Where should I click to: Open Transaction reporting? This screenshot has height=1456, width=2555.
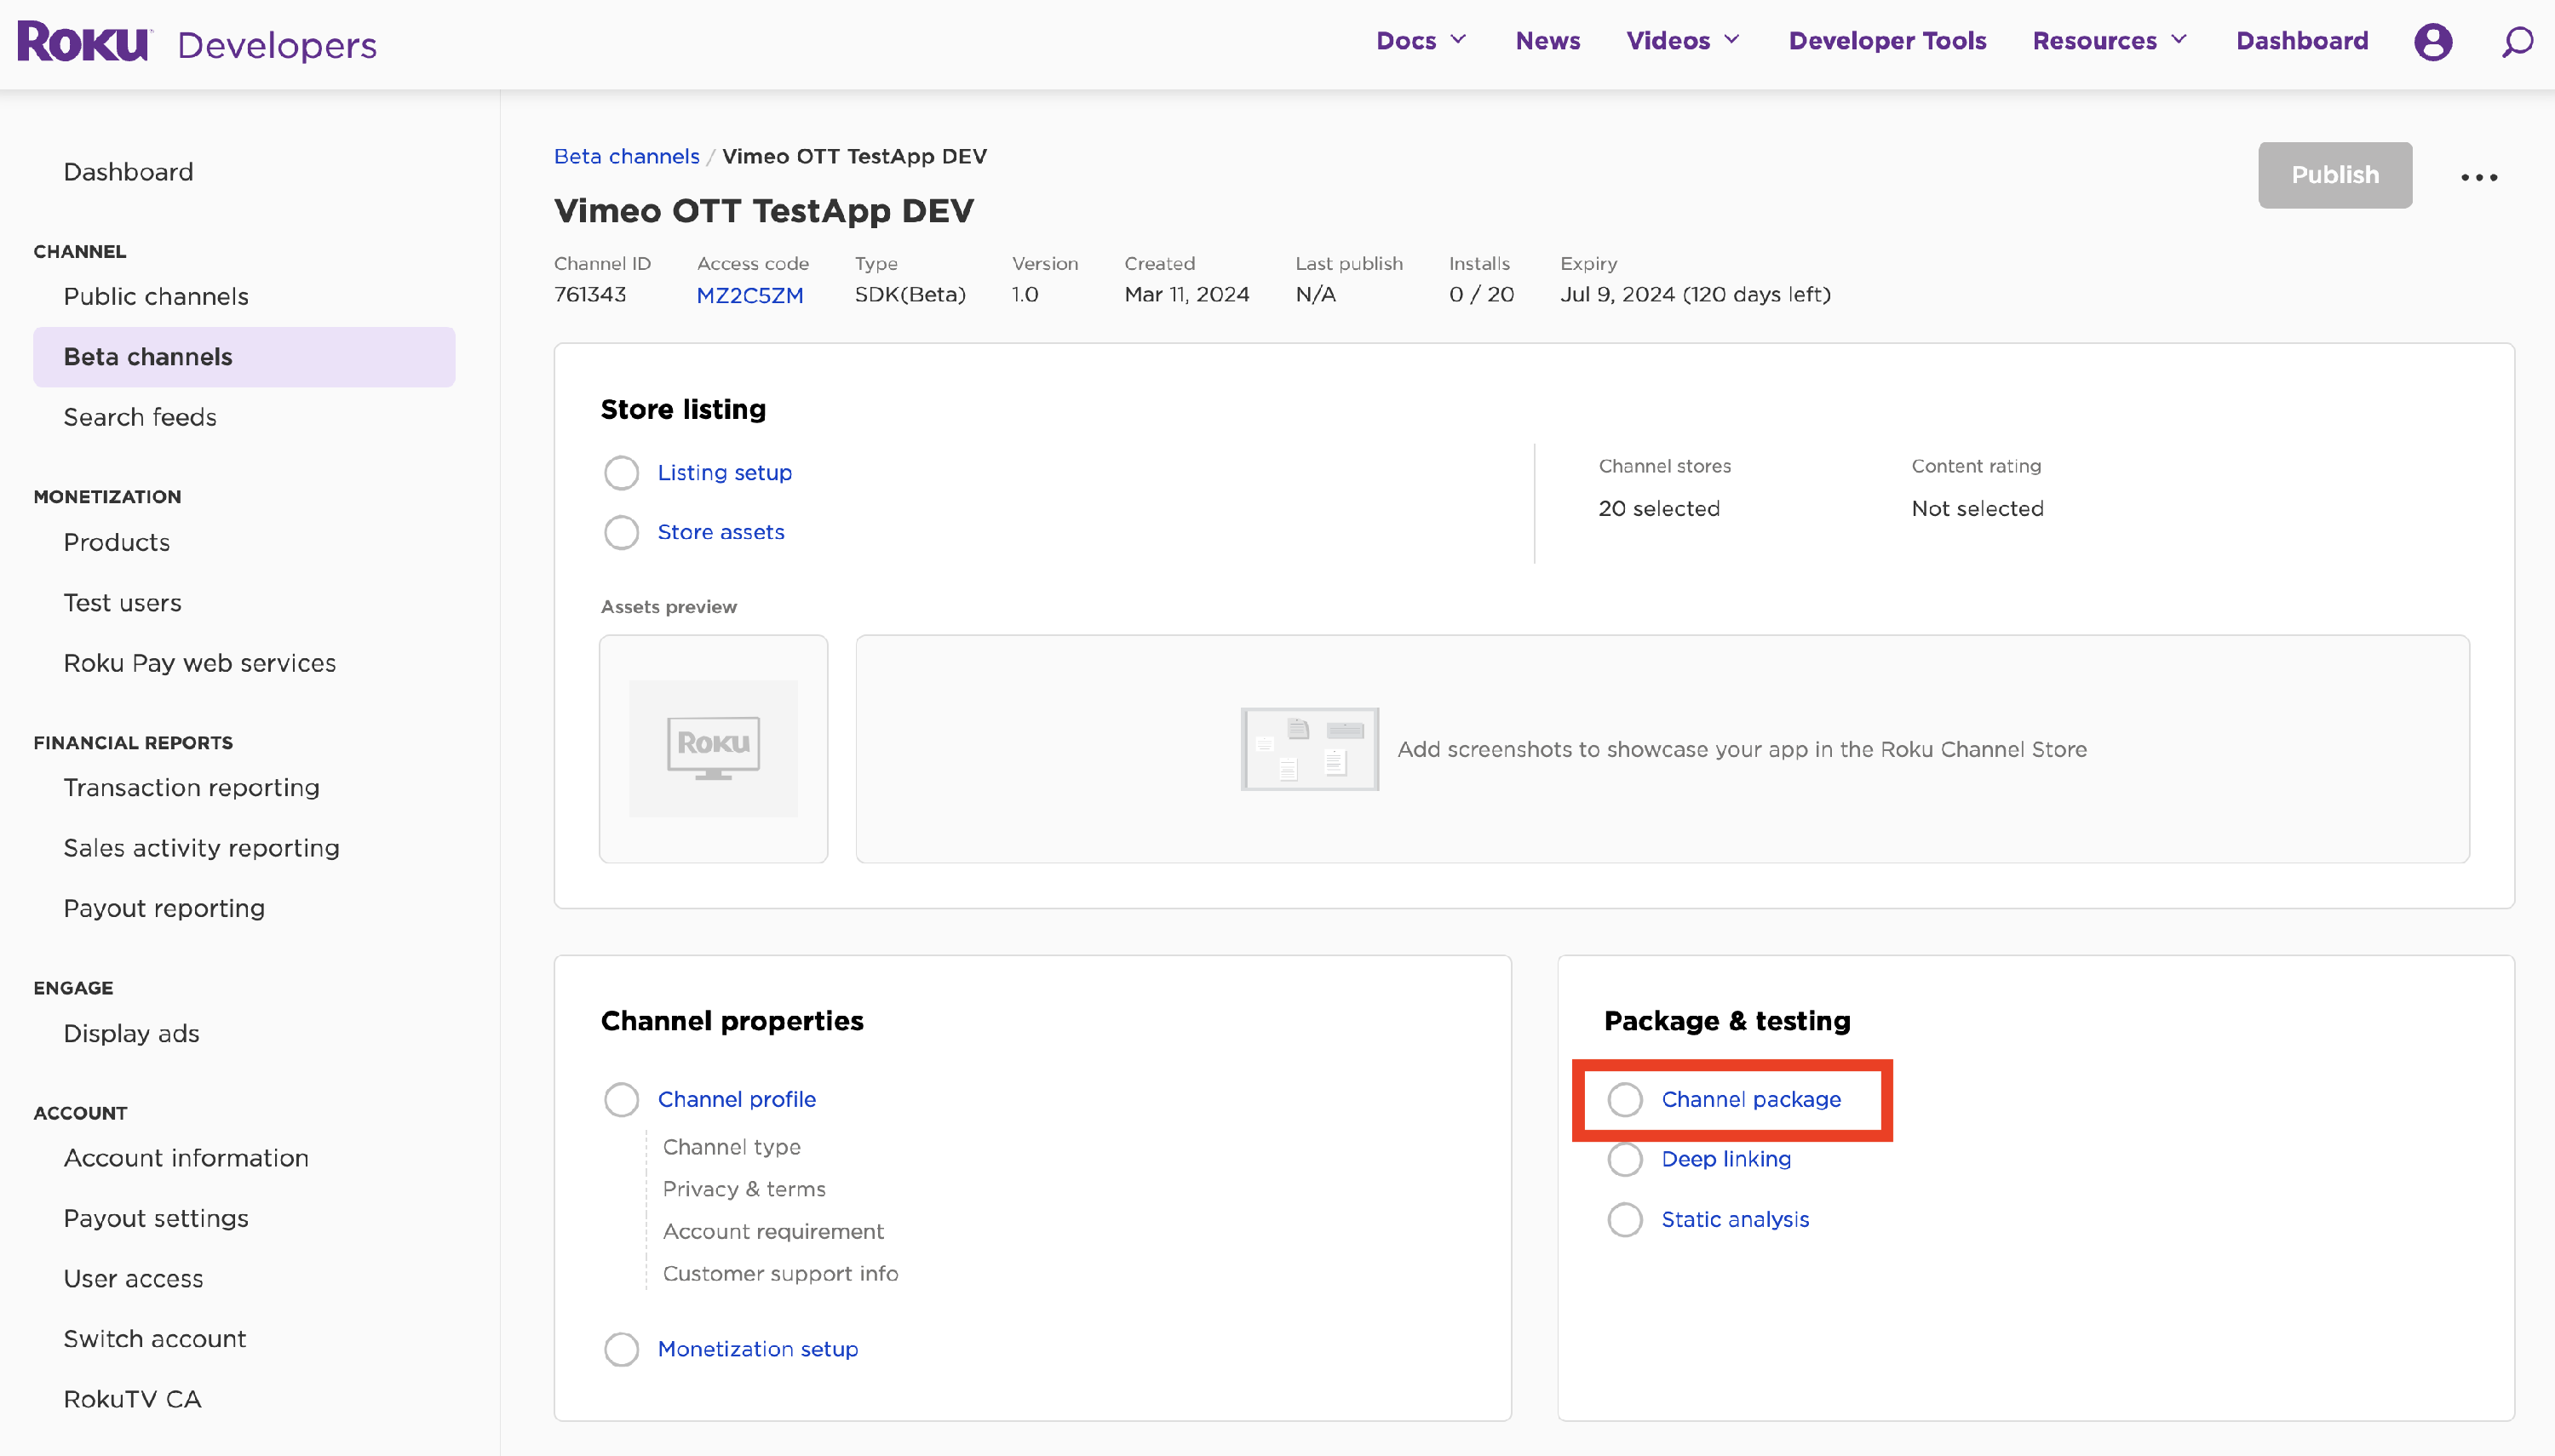(x=192, y=788)
